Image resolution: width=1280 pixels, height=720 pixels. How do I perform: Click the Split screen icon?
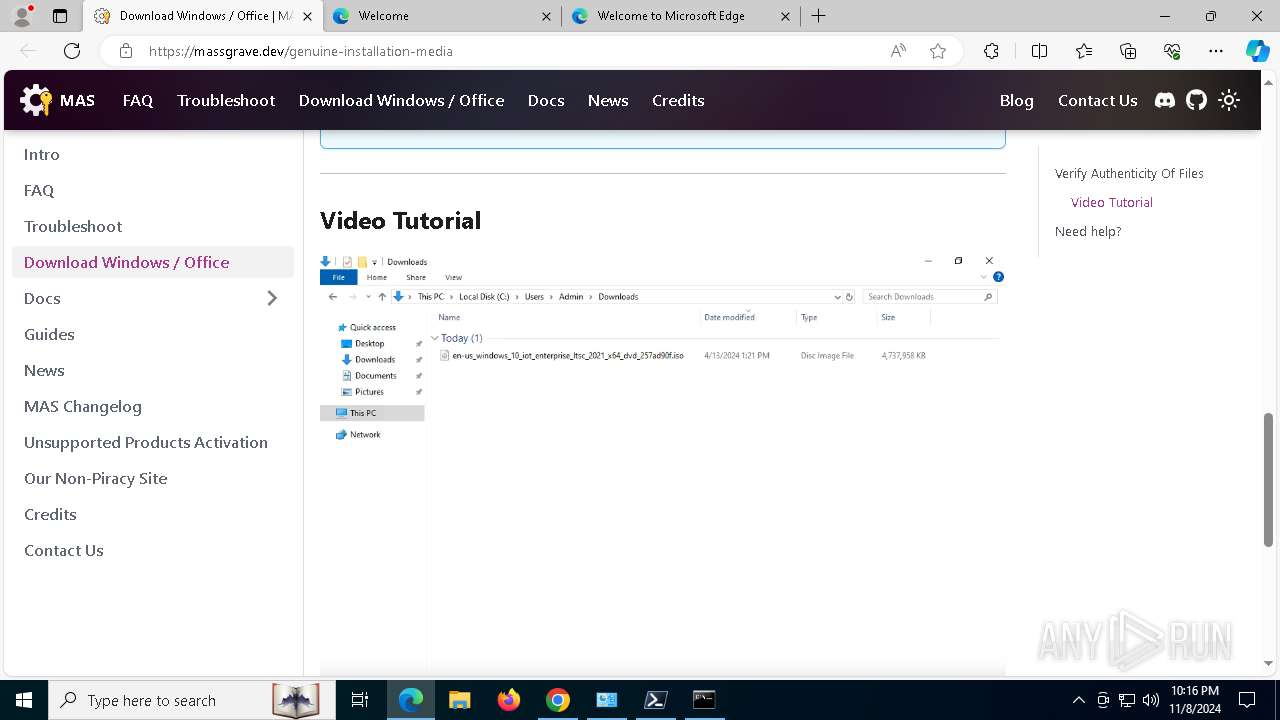click(x=1039, y=51)
